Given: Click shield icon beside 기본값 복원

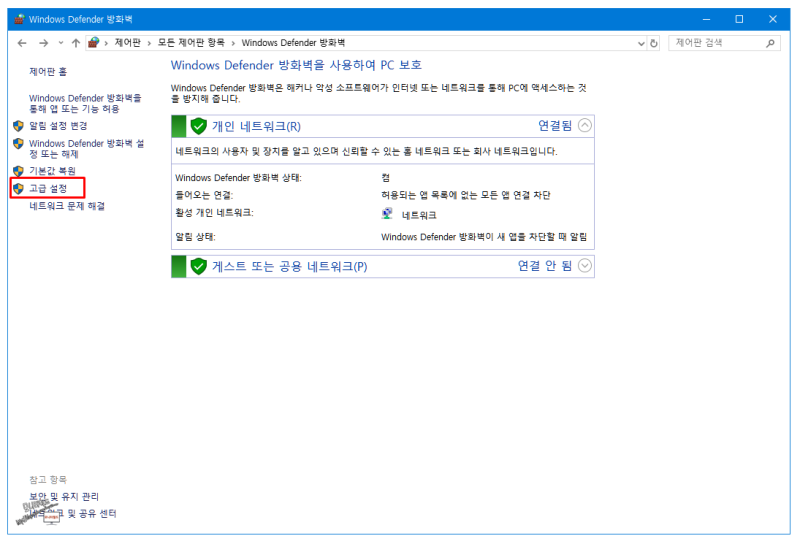Looking at the screenshot, I should (x=18, y=170).
